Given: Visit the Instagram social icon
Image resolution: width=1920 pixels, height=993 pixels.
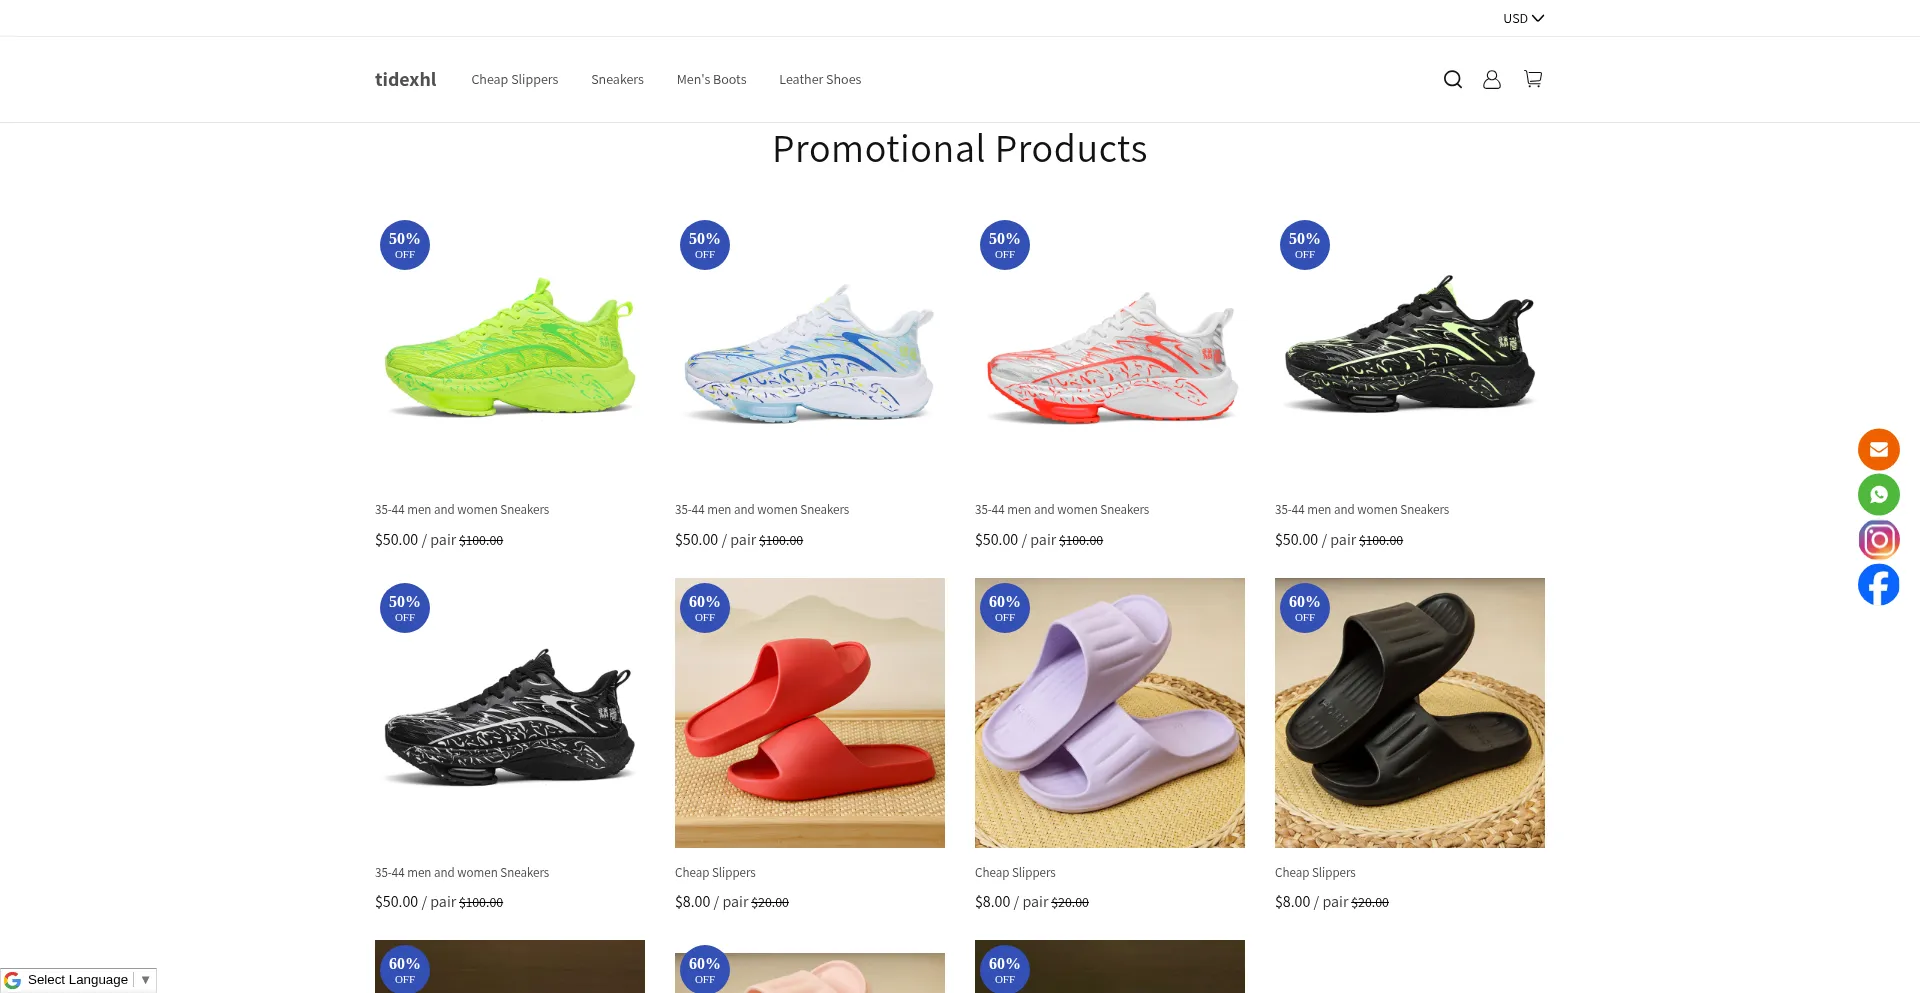Looking at the screenshot, I should point(1879,540).
